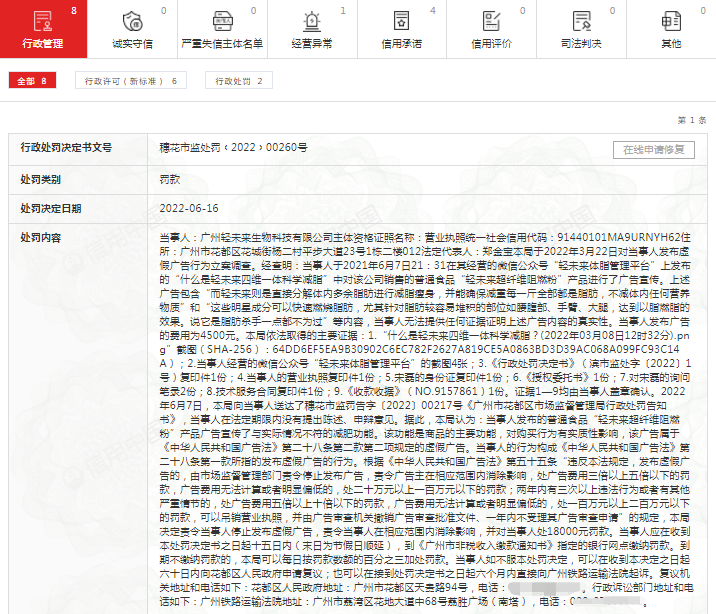Open the 行政管理 tab icon
The image size is (716, 614).
pos(42,22)
